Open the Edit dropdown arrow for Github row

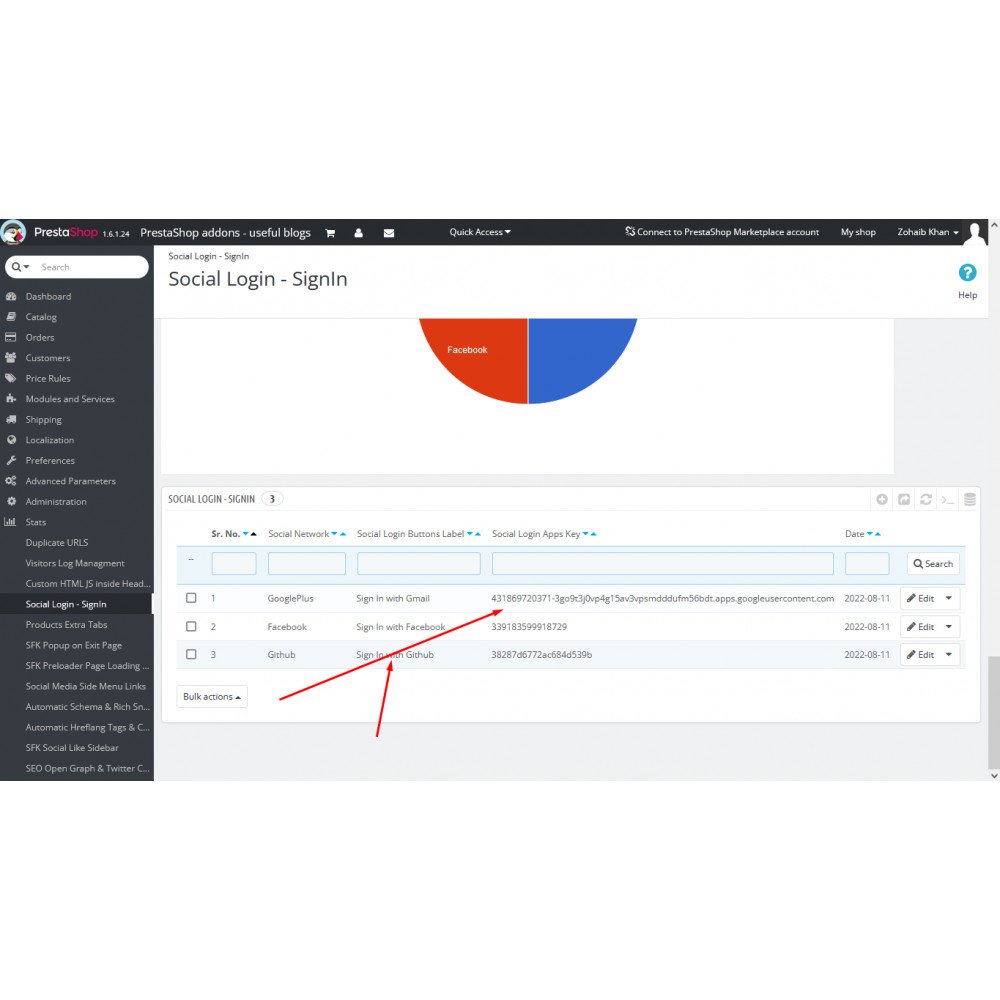[949, 655]
